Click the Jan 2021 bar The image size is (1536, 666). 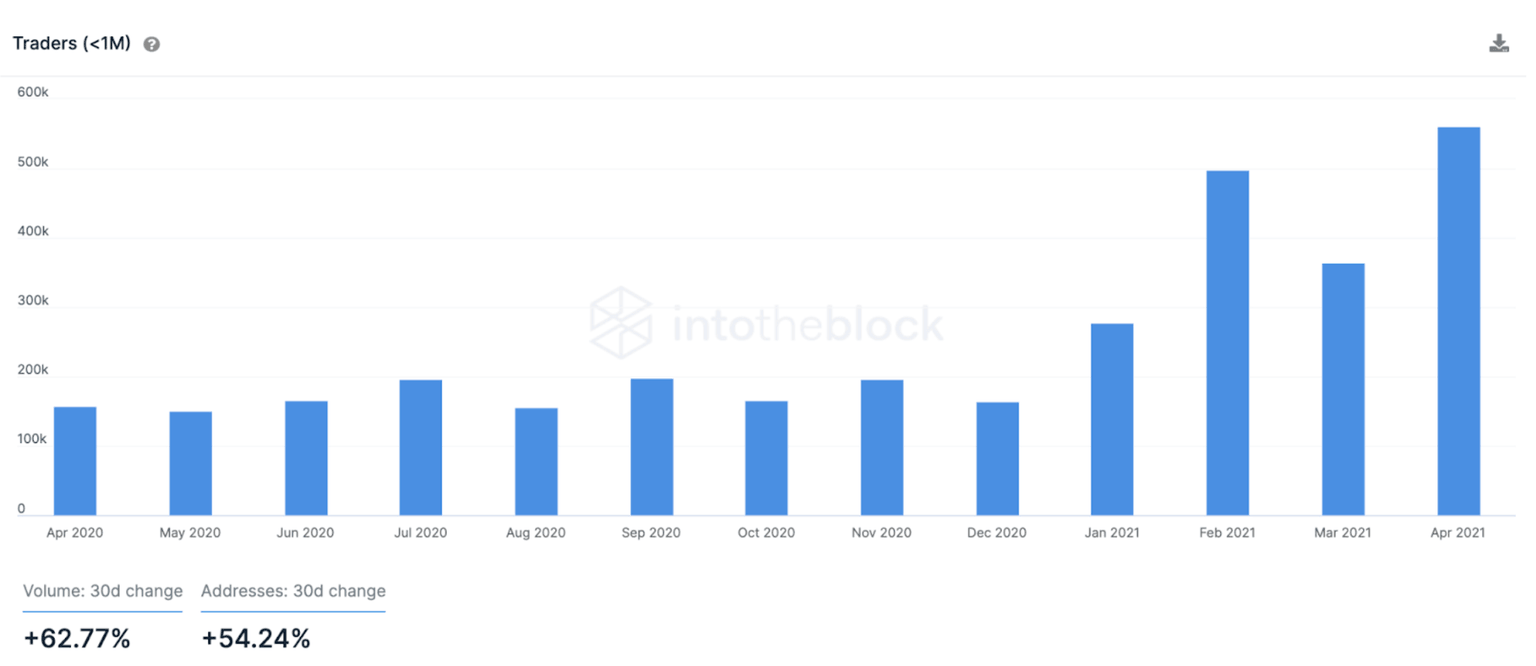point(1111,415)
